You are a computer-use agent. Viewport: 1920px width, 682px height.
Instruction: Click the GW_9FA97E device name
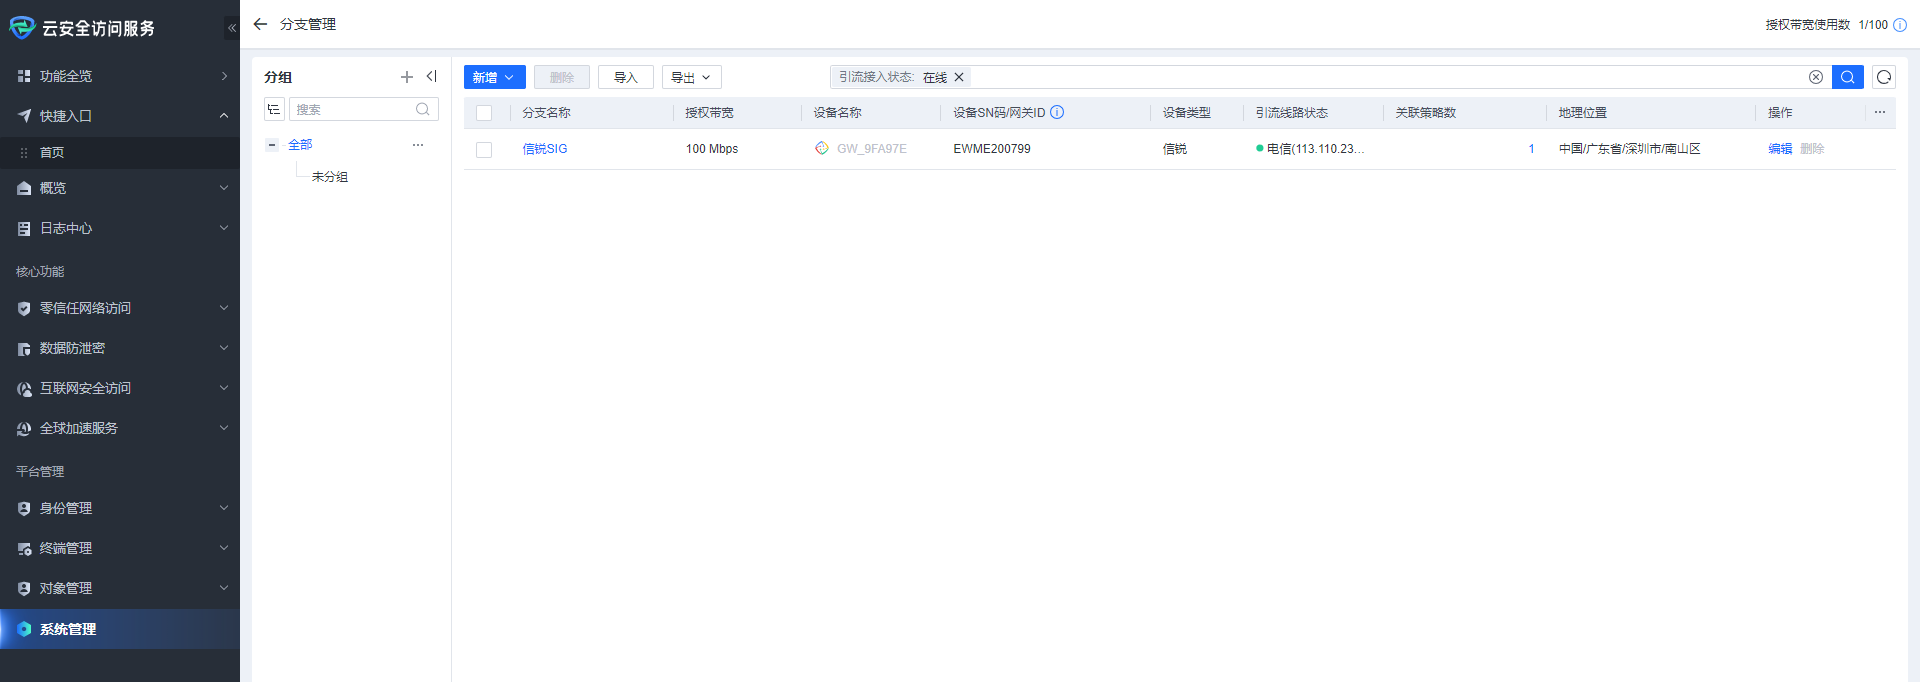pyautogui.click(x=872, y=149)
